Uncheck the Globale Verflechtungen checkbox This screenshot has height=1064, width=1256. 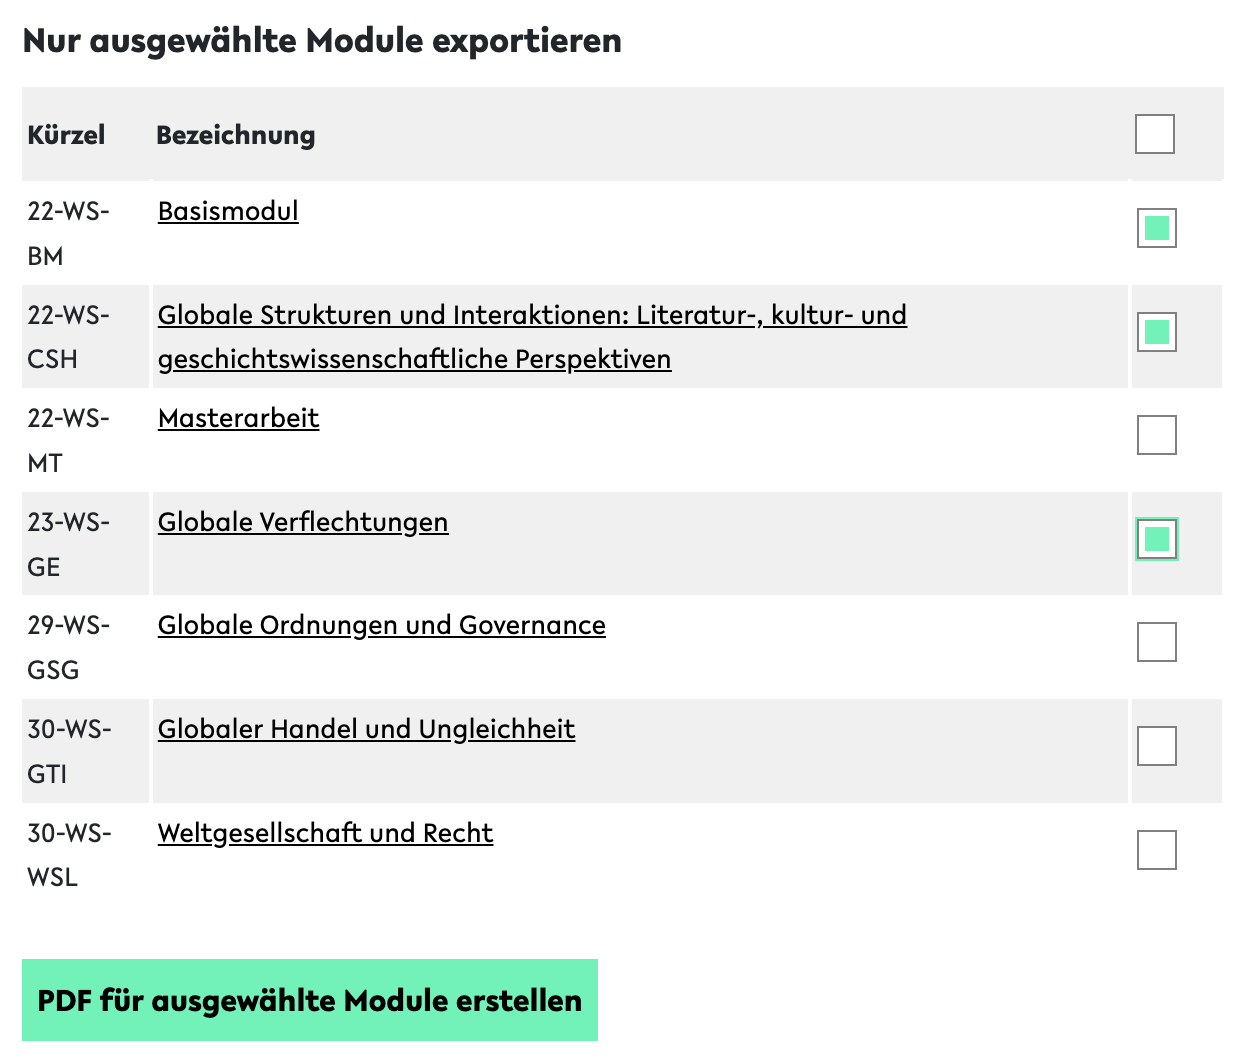[x=1156, y=539]
